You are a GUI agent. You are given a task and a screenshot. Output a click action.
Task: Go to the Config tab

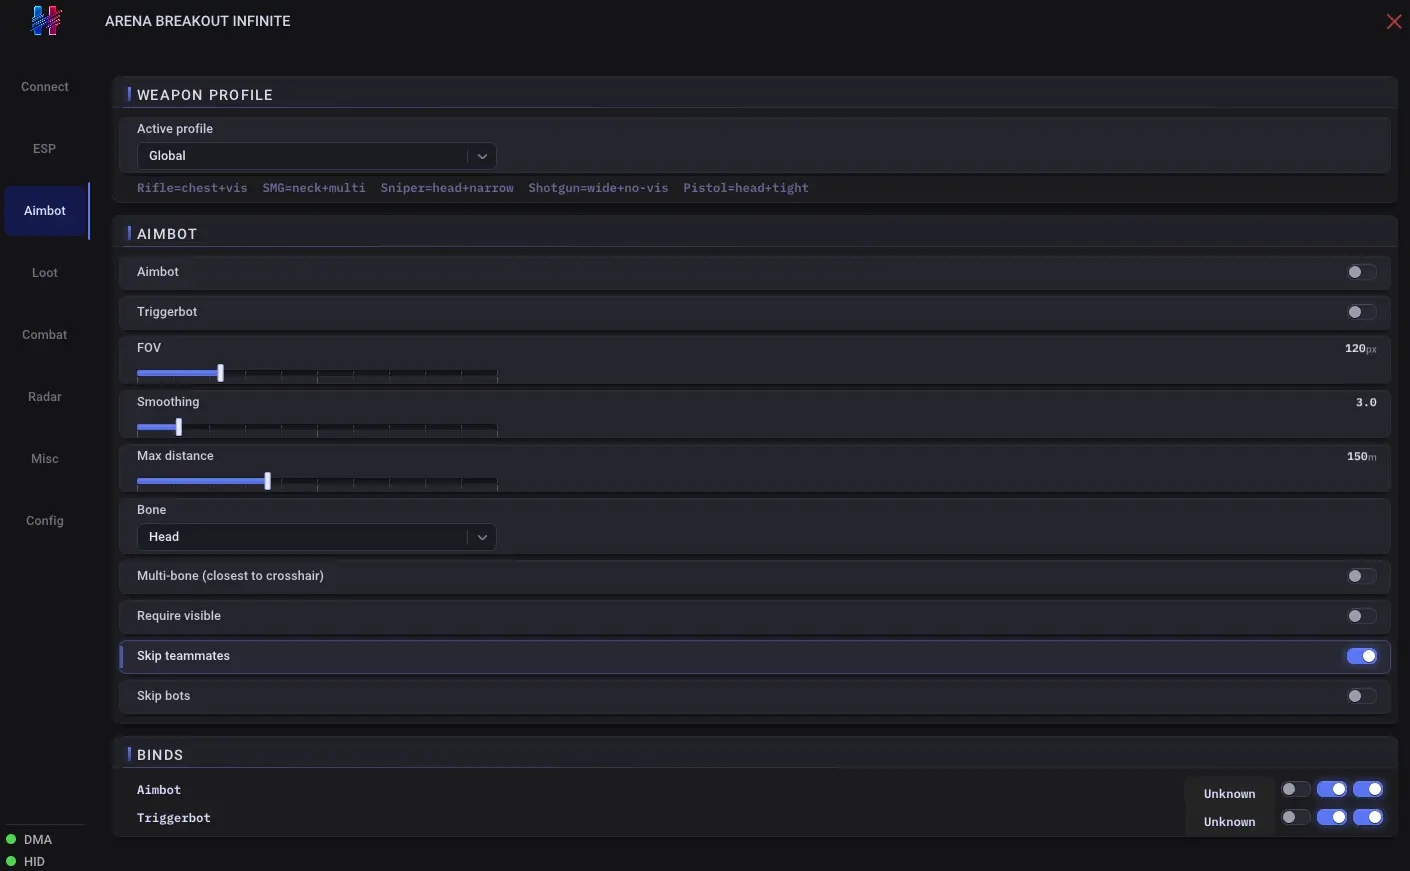coord(45,521)
